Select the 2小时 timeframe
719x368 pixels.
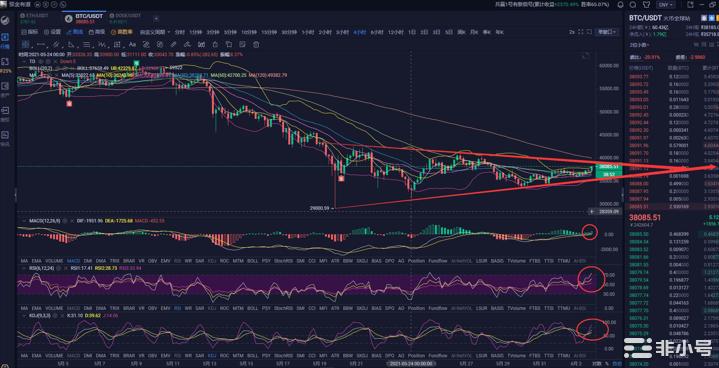point(325,32)
